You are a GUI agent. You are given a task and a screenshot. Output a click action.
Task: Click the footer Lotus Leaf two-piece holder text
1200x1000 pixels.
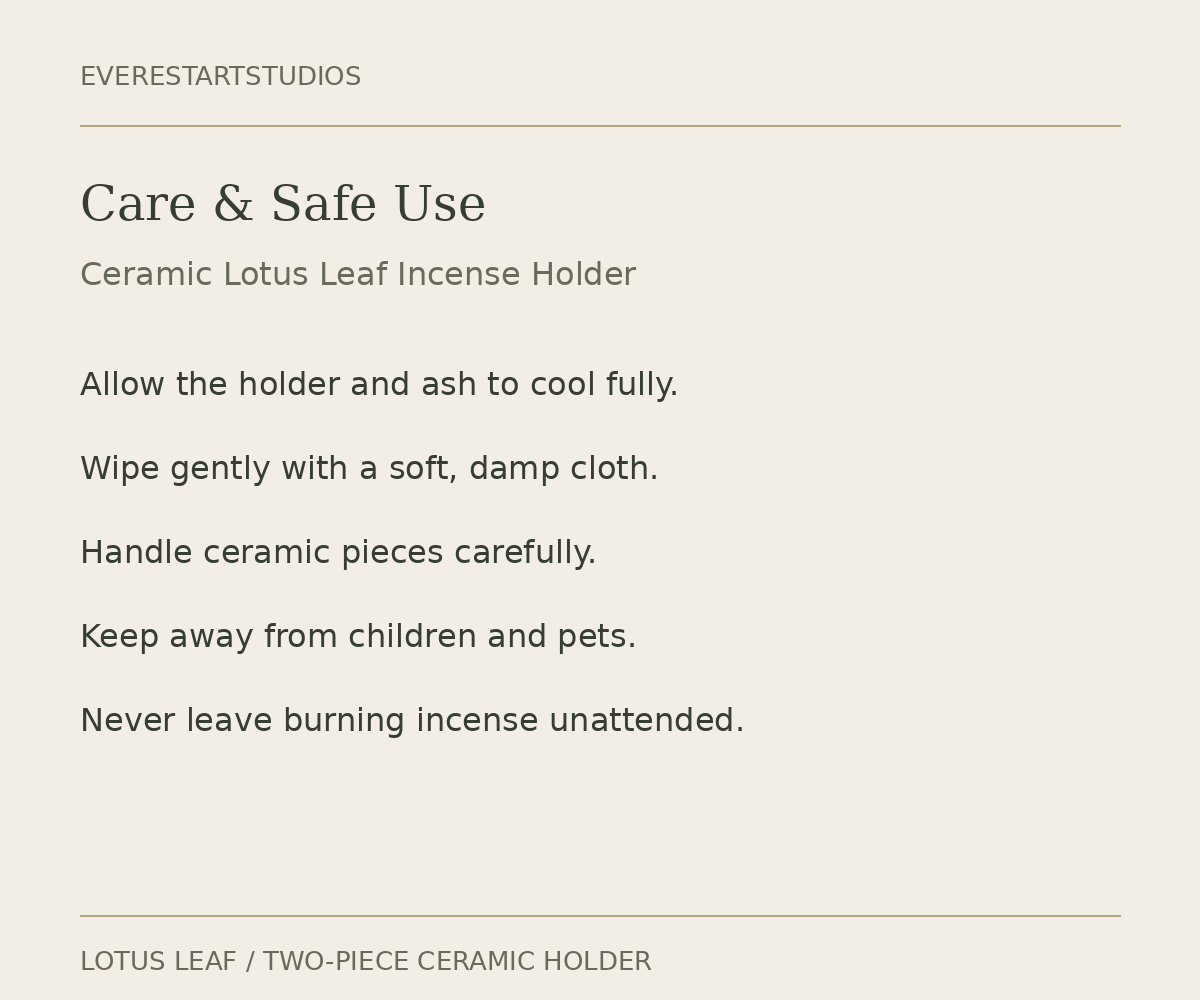pyautogui.click(x=365, y=962)
